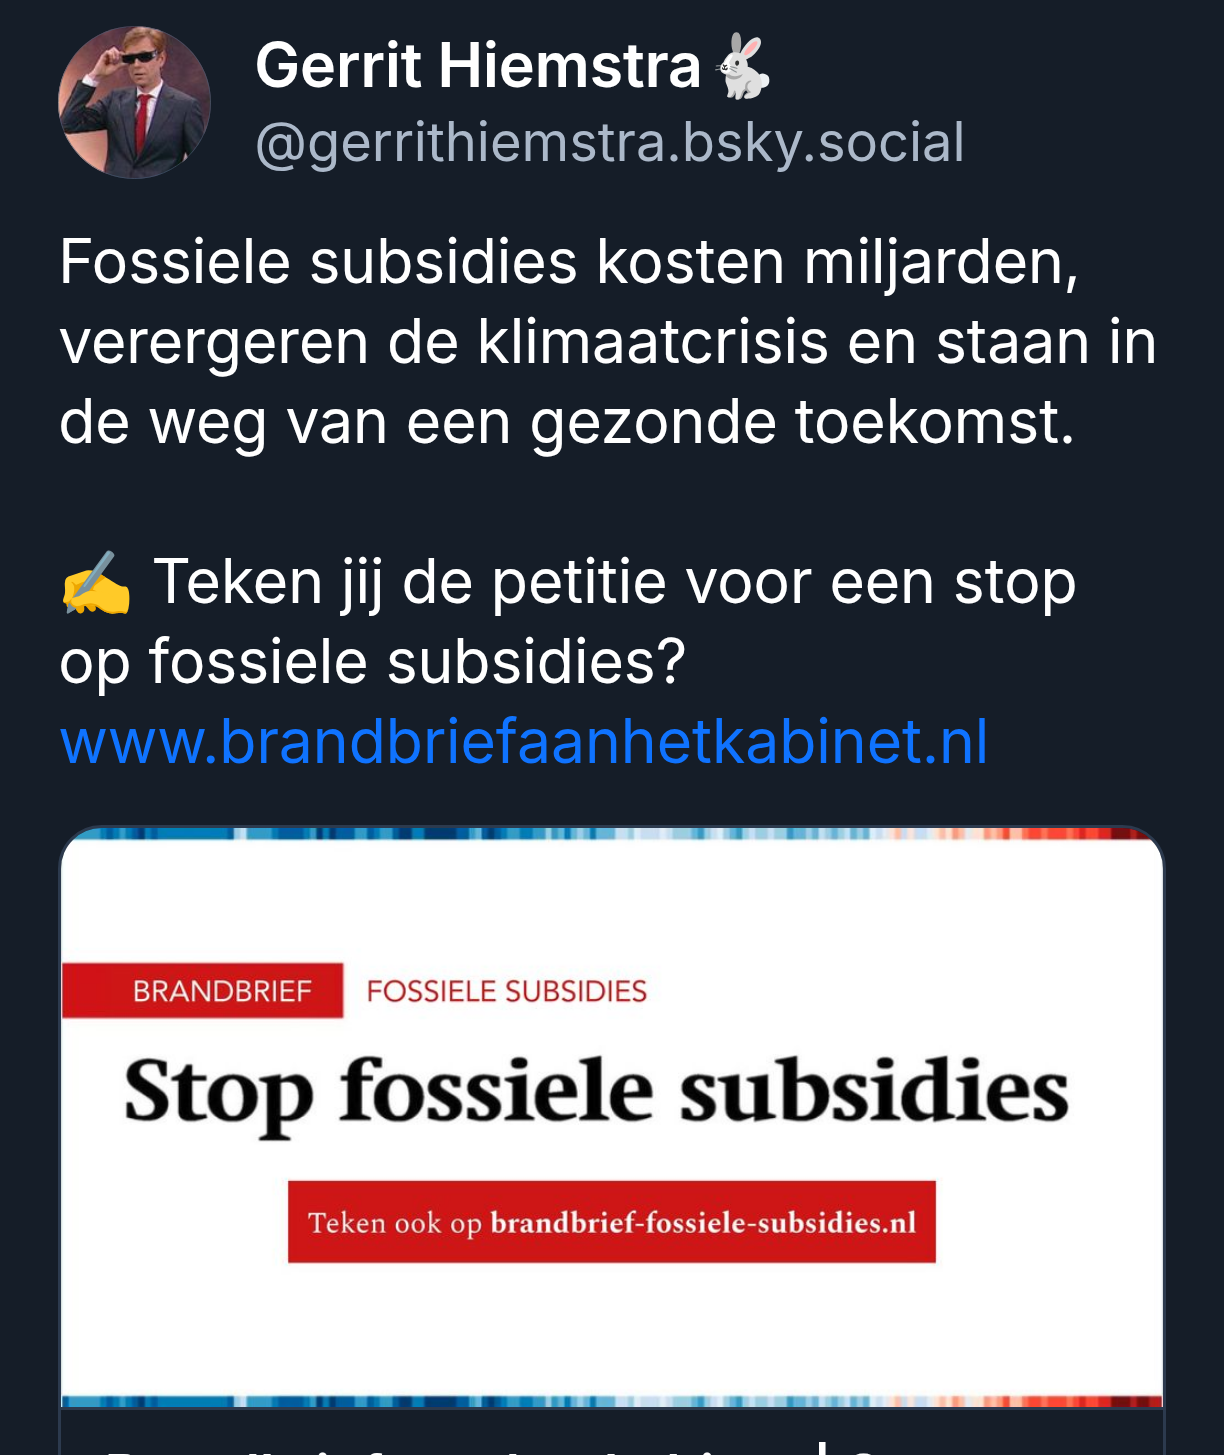The height and width of the screenshot is (1455, 1224).
Task: Click the red 'Teken ook op' banner
Action: click(x=612, y=1222)
